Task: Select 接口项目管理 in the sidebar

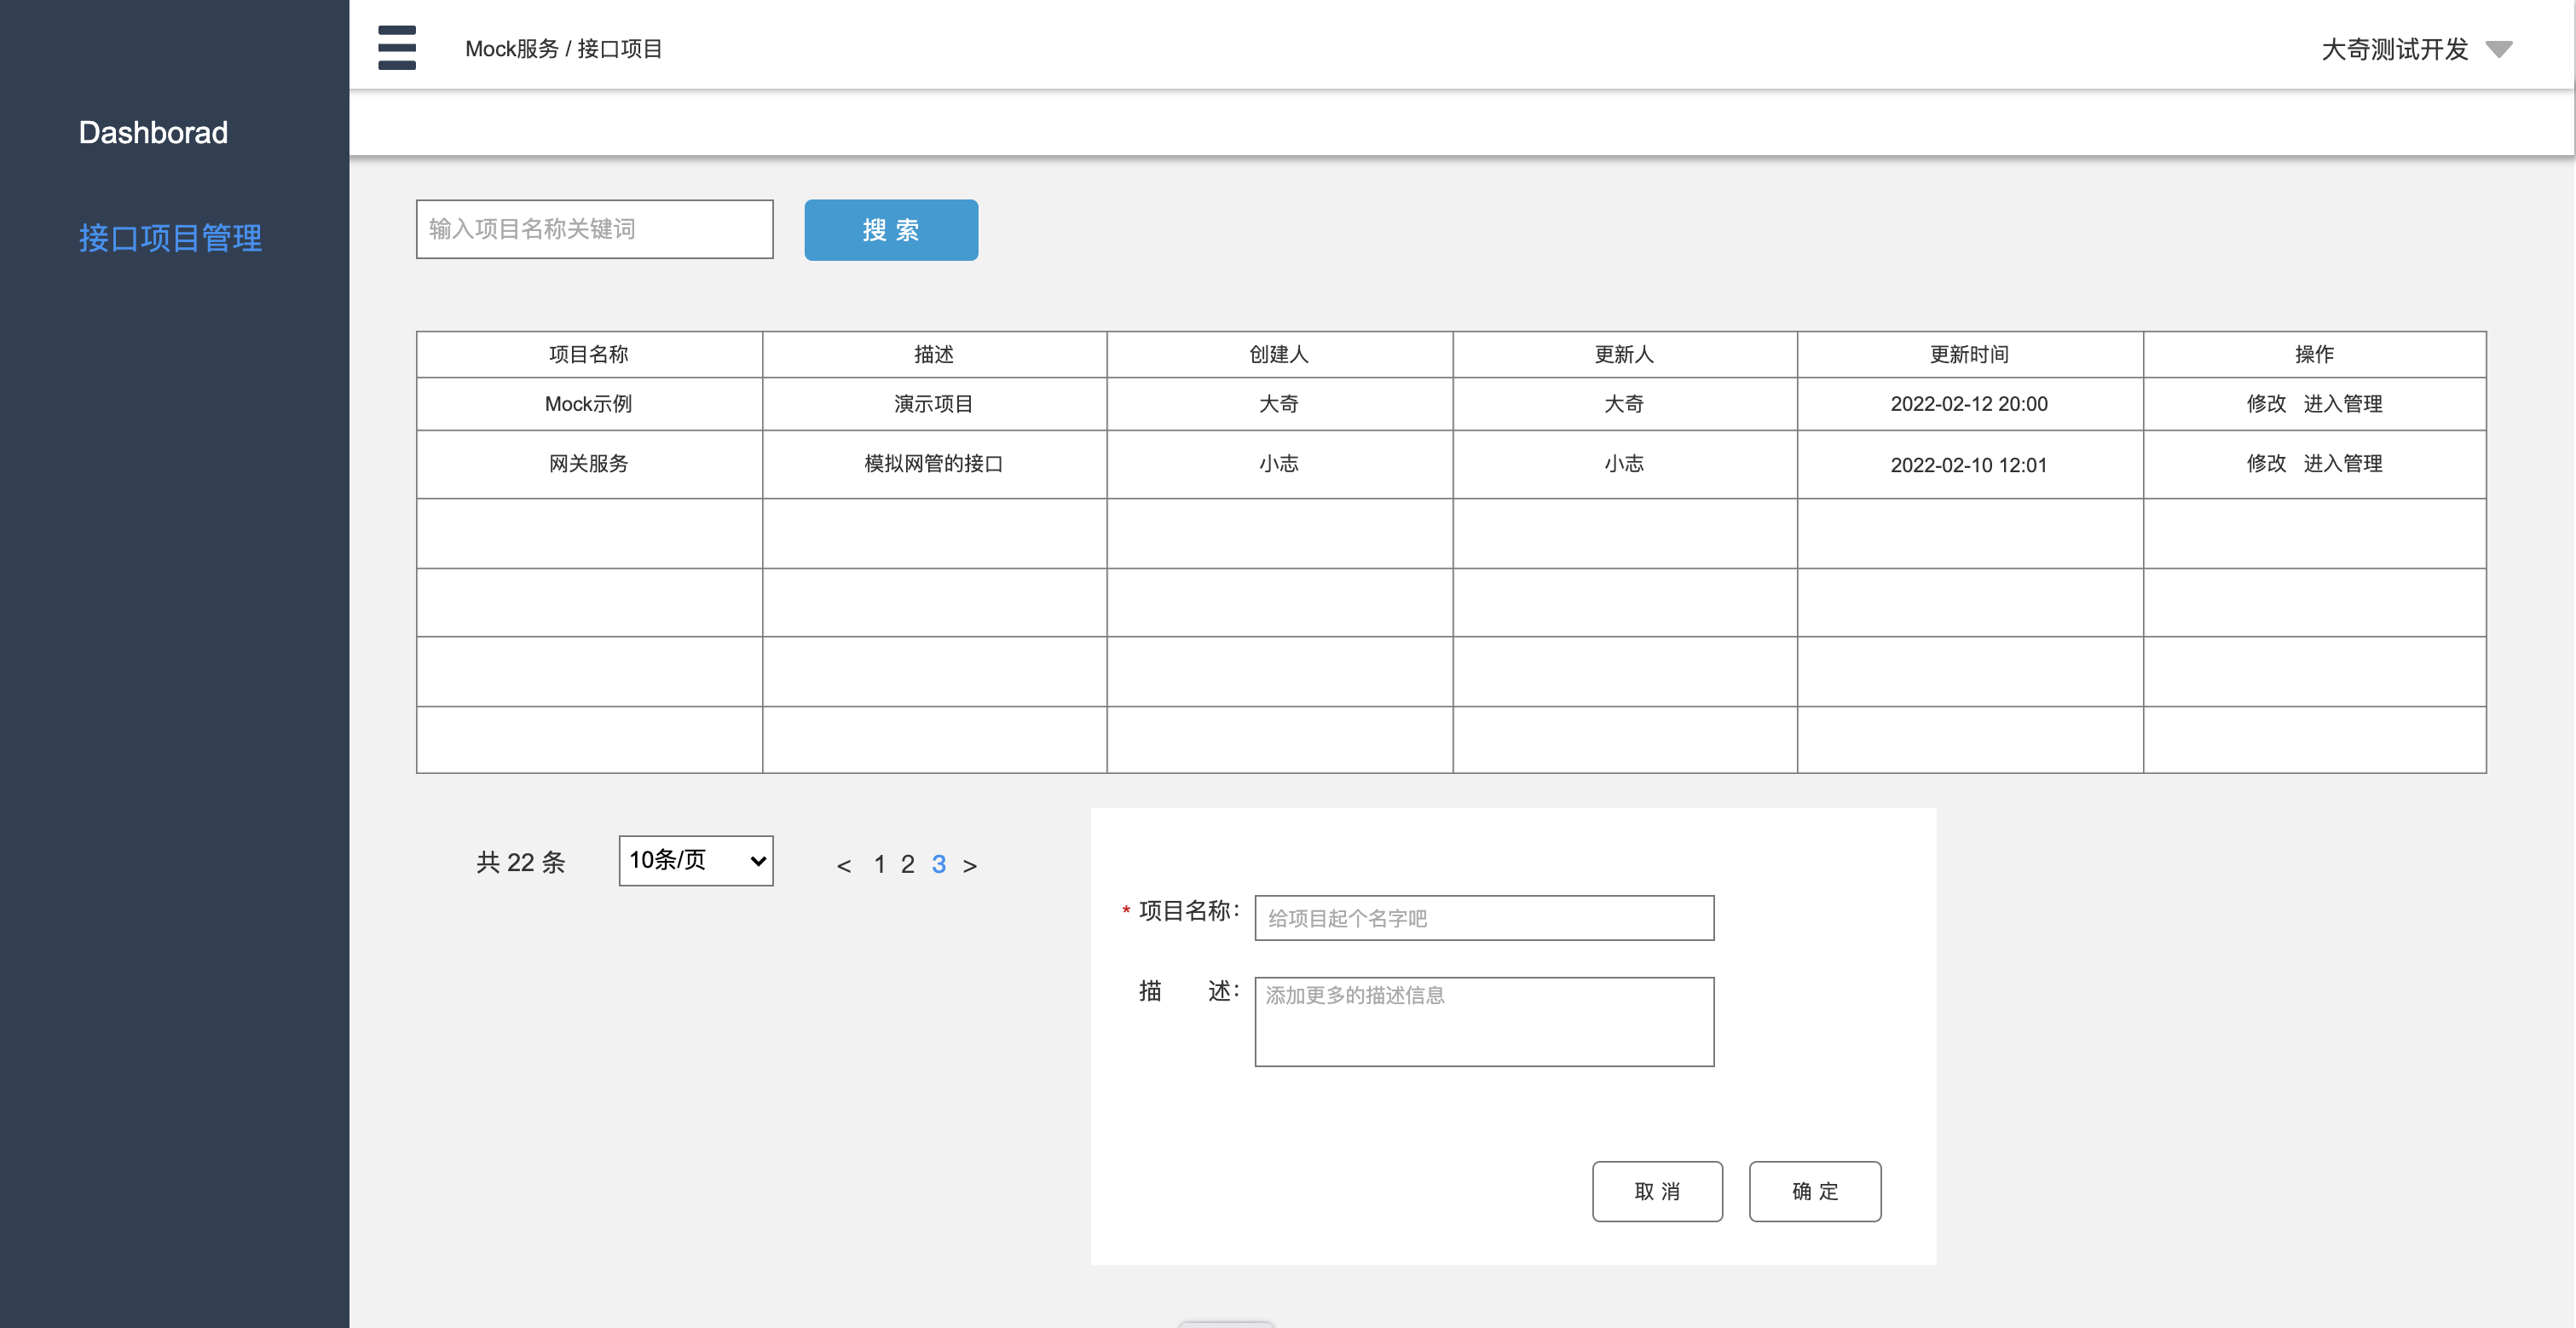Action: [170, 238]
